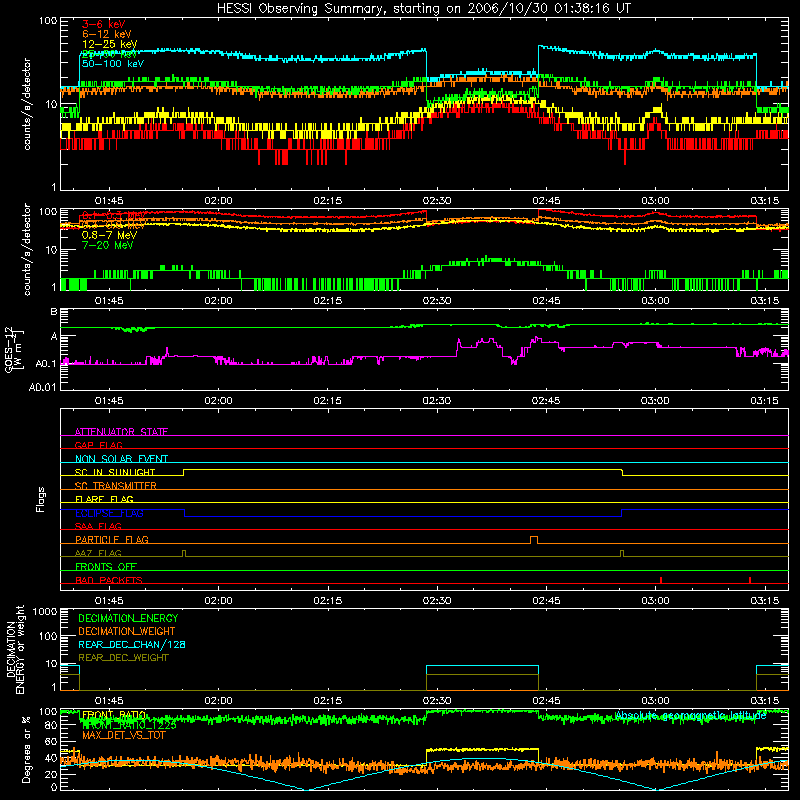The height and width of the screenshot is (800, 800).
Task: Click the BAD_PACKETS spike nearest 03:15
Action: point(750,580)
